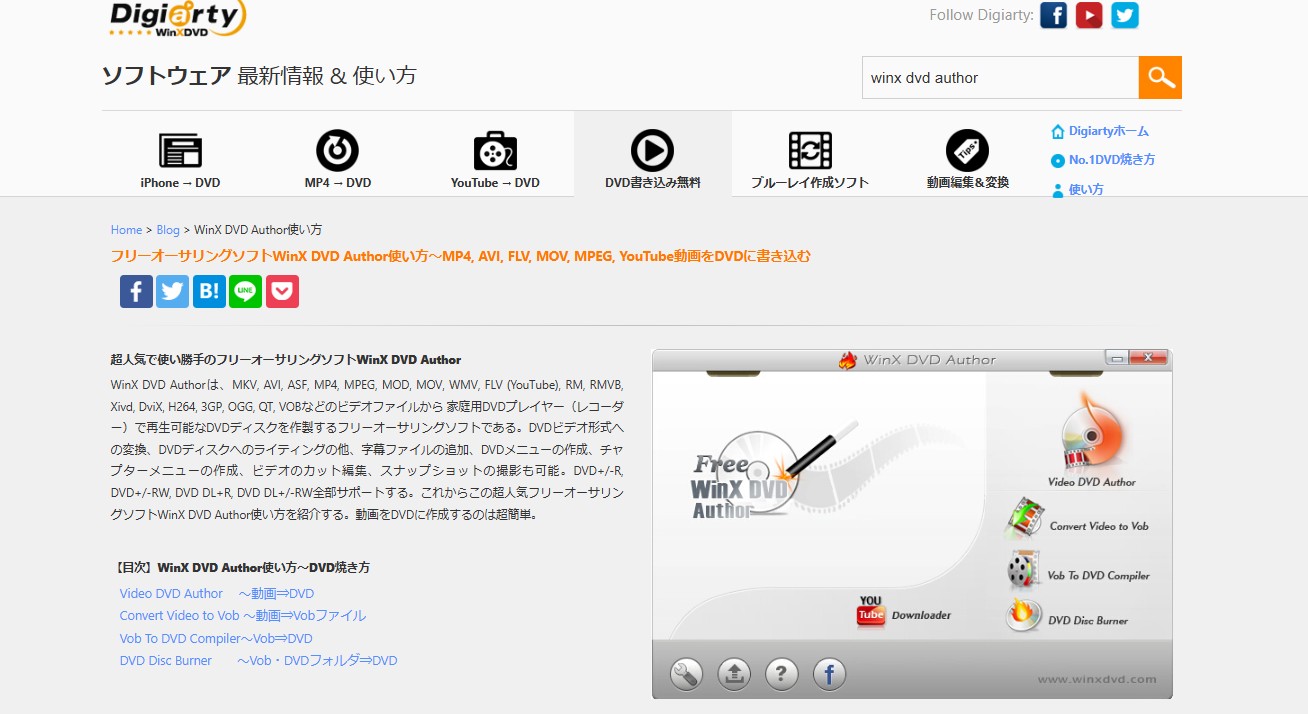Click the orange search magnifier button

(1160, 77)
